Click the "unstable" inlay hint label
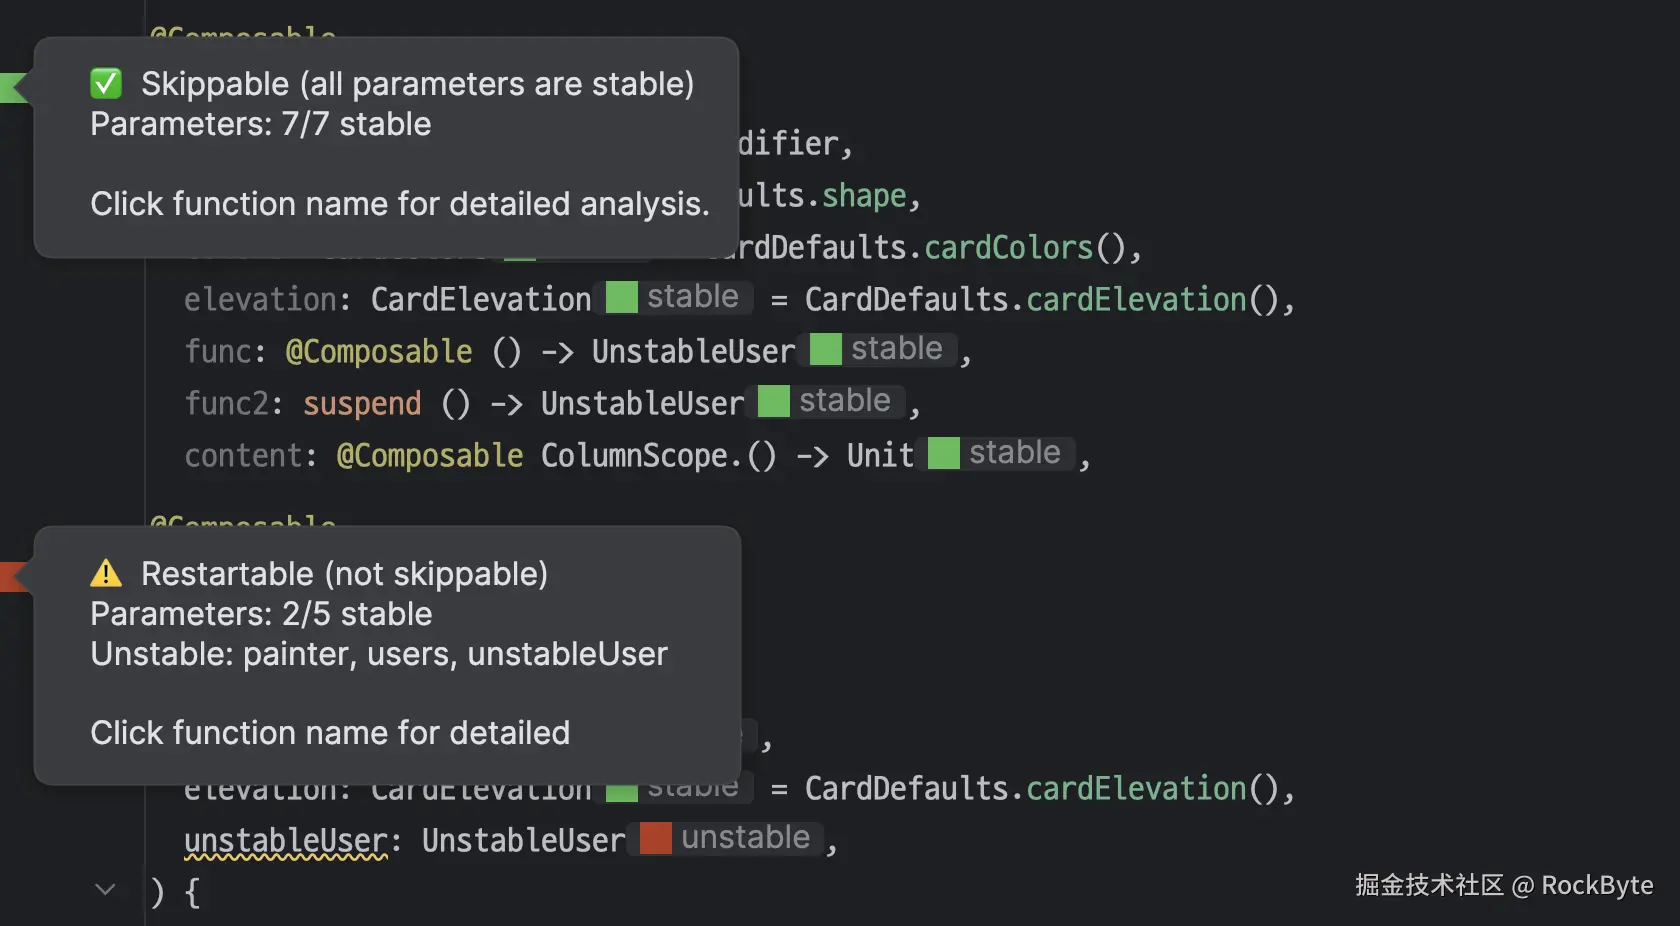1680x926 pixels. pyautogui.click(x=745, y=838)
